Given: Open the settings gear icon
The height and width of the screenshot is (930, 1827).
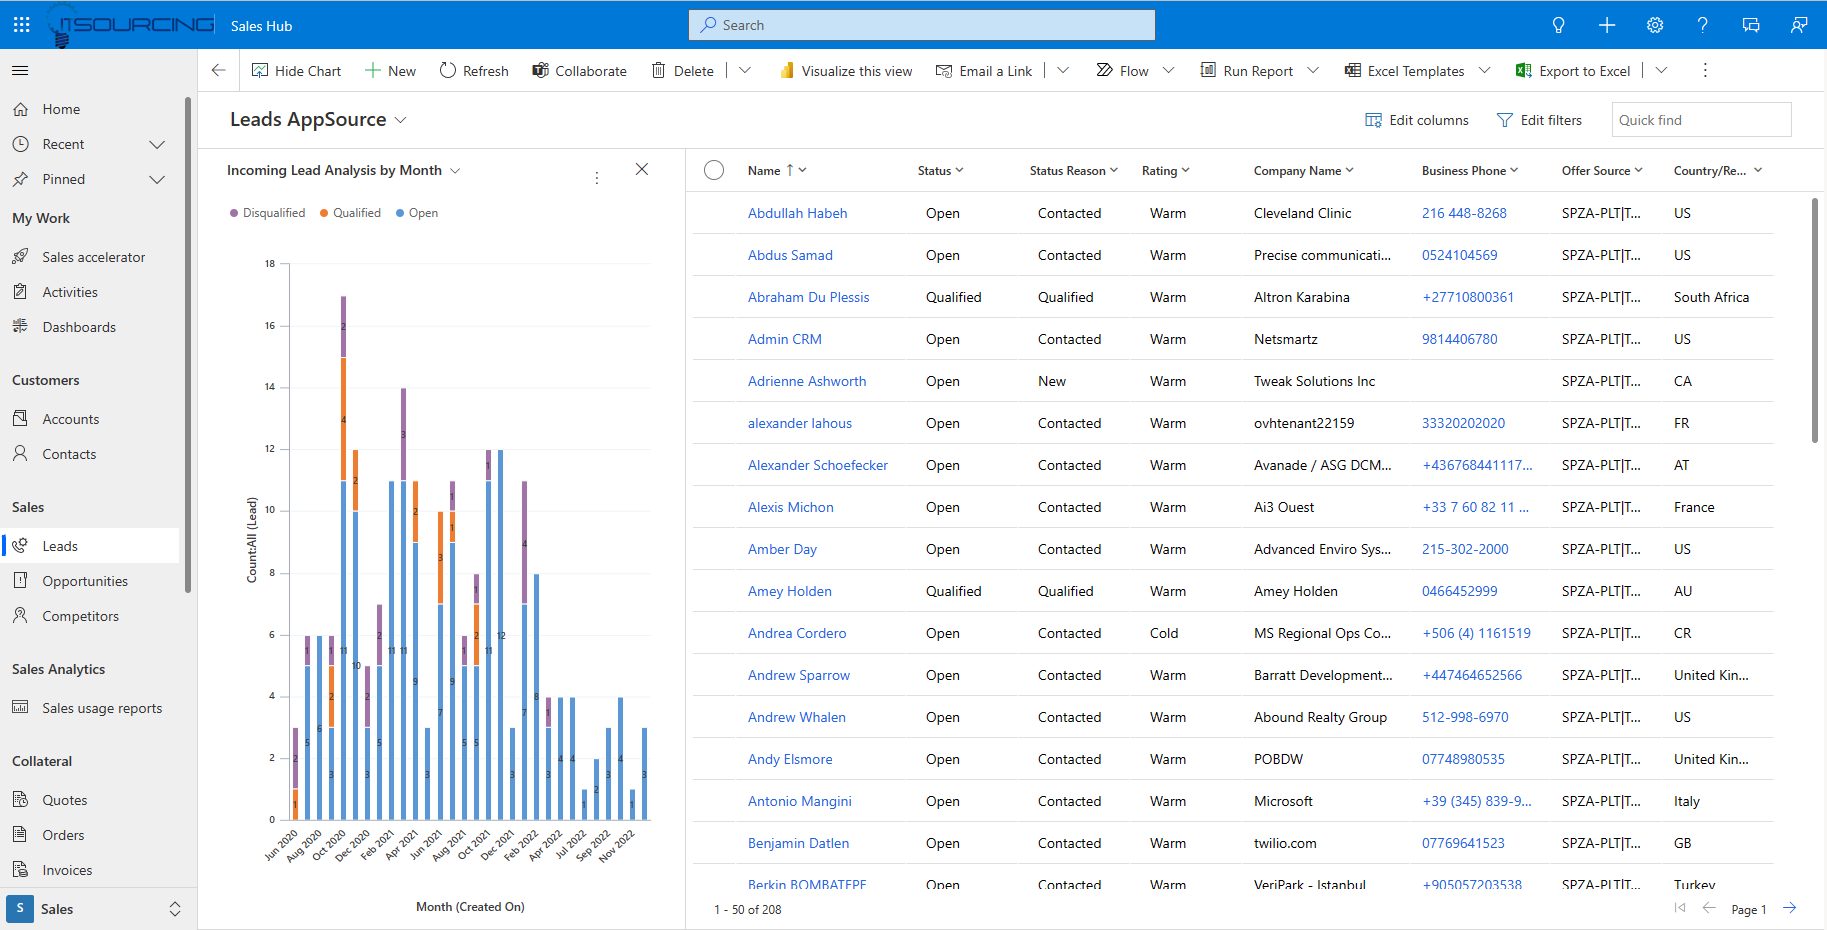Looking at the screenshot, I should 1655,25.
